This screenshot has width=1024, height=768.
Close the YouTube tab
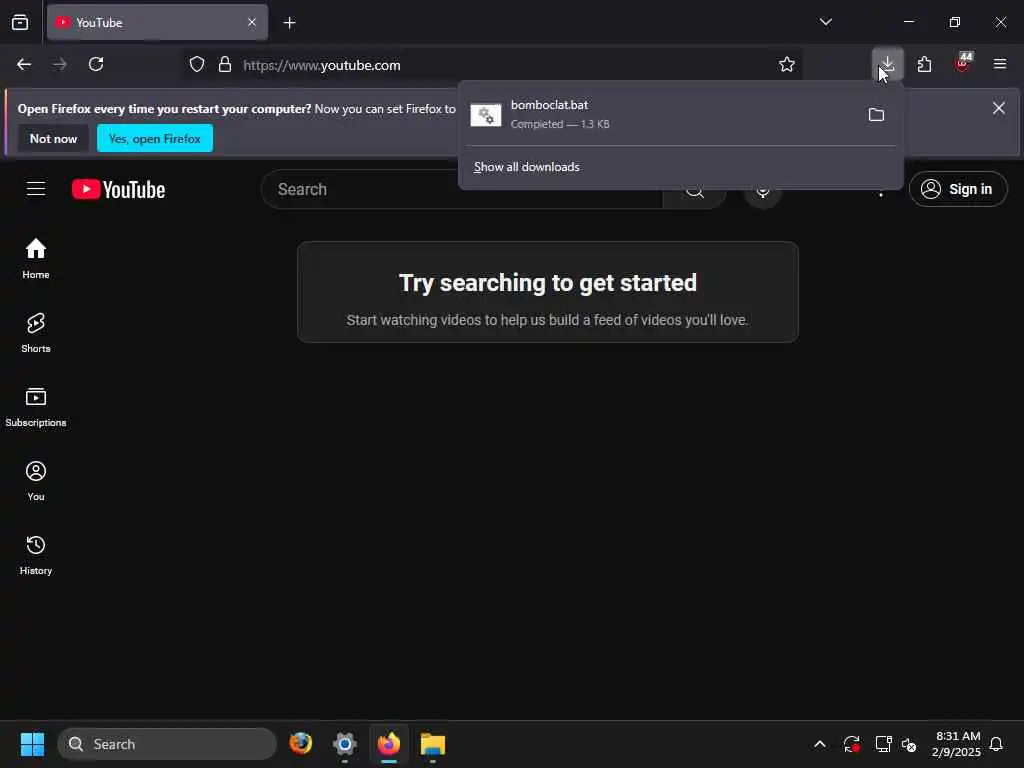pyautogui.click(x=251, y=22)
